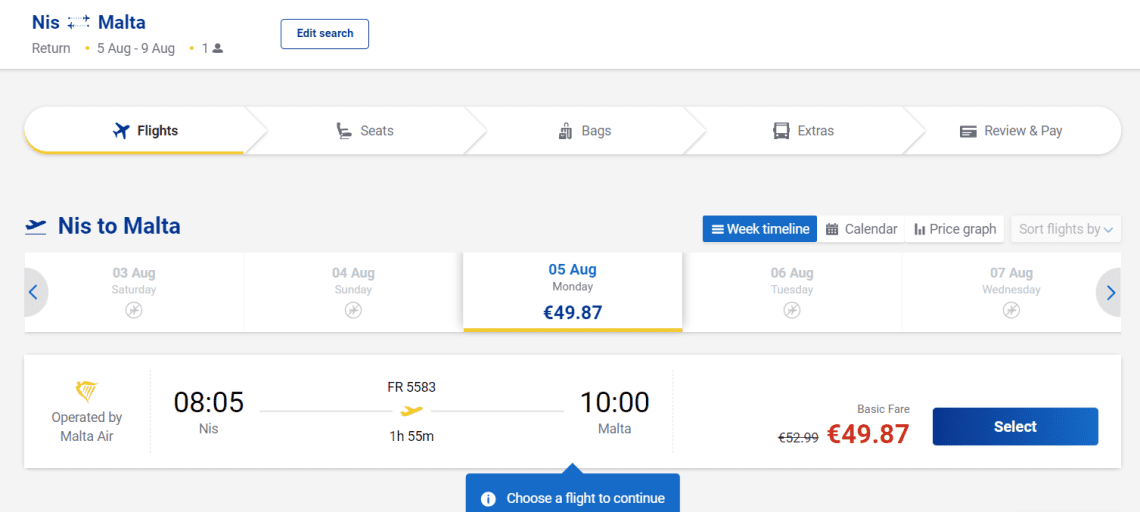Show previous dates with left chevron

(x=33, y=292)
